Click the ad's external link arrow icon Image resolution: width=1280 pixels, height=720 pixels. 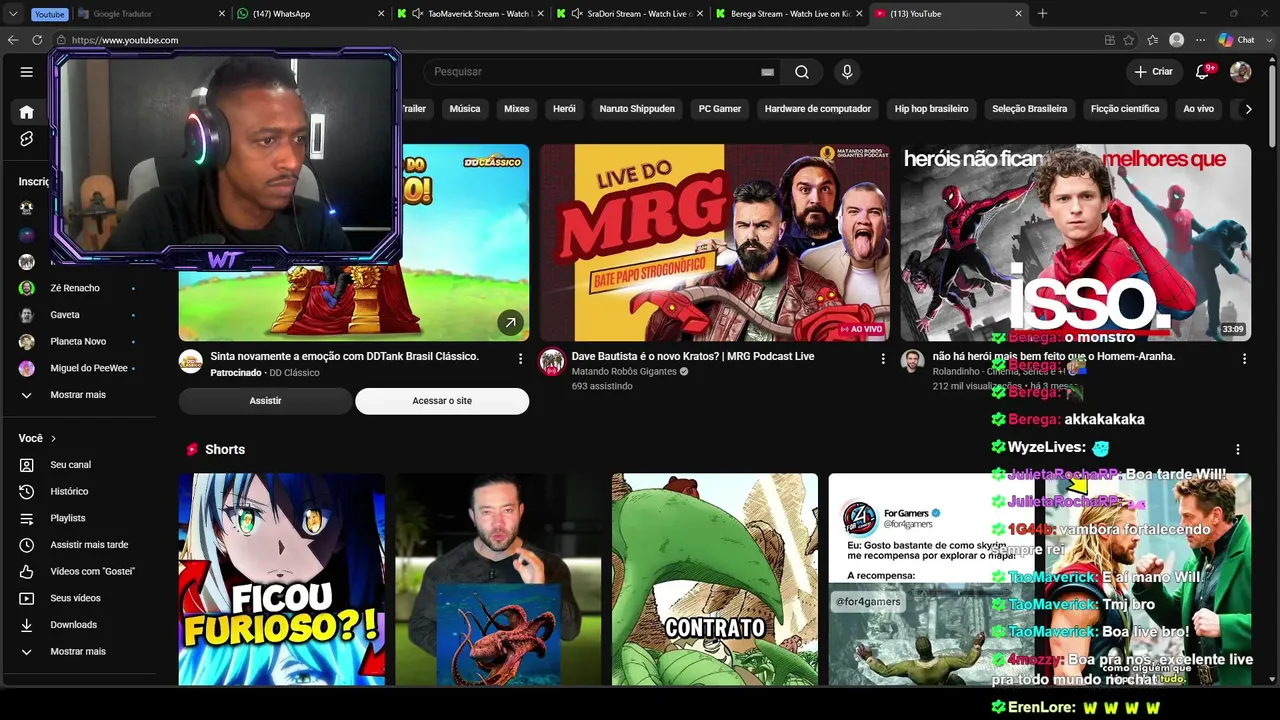coord(510,322)
